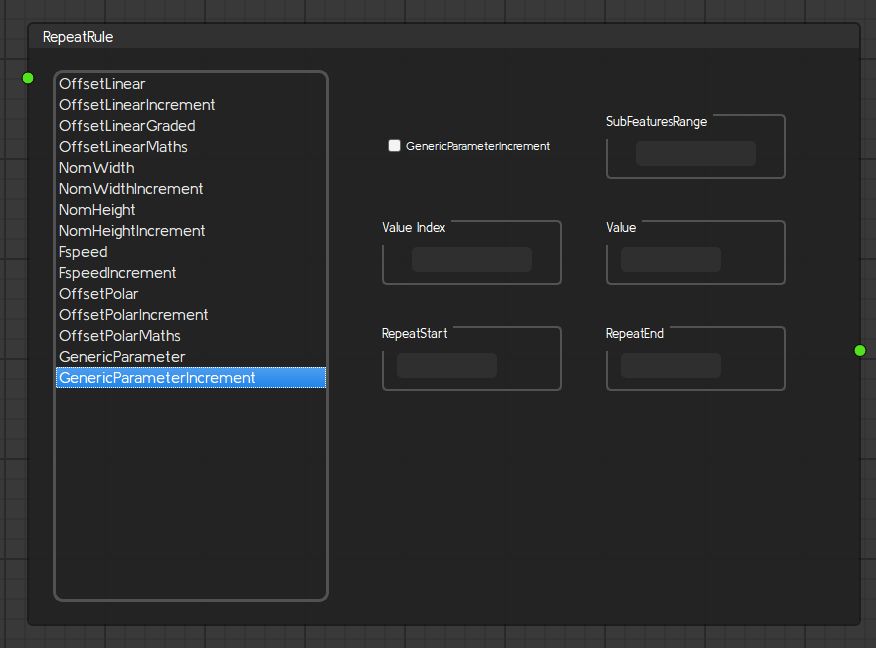The height and width of the screenshot is (648, 876).
Task: Select OffsetLinear in the rule list
Action: [191, 84]
